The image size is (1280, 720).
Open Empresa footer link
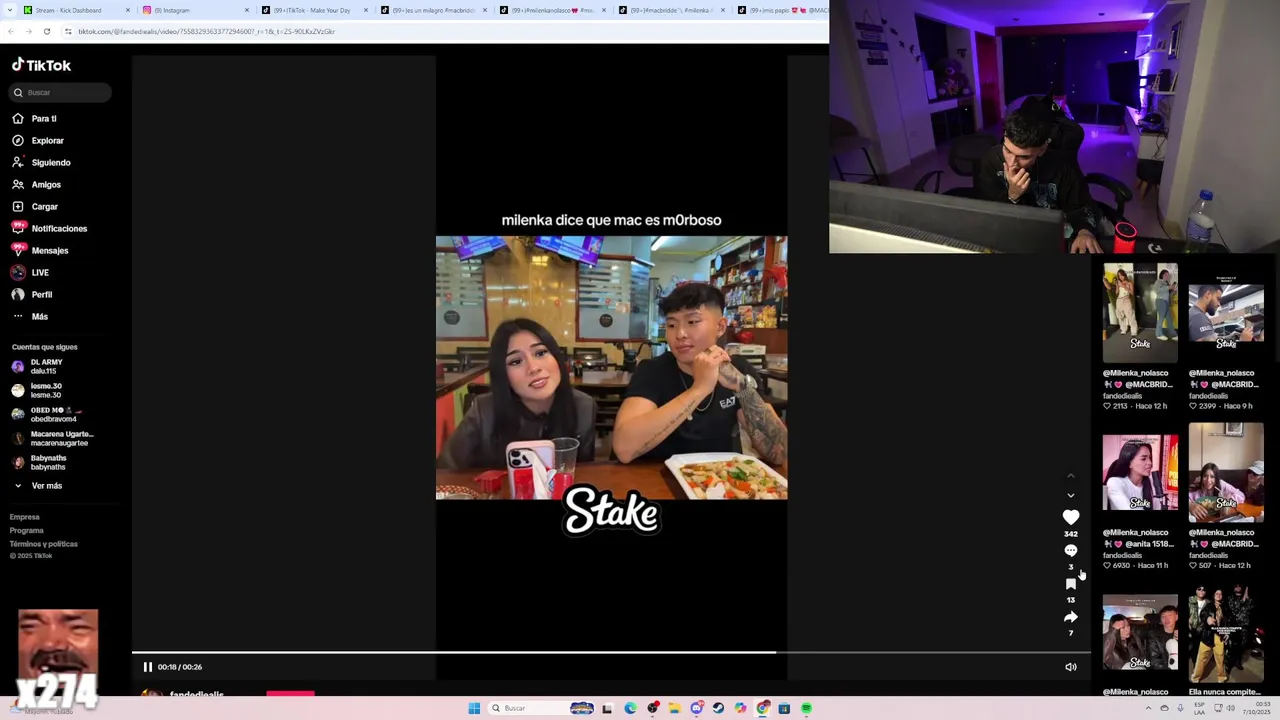(x=25, y=517)
